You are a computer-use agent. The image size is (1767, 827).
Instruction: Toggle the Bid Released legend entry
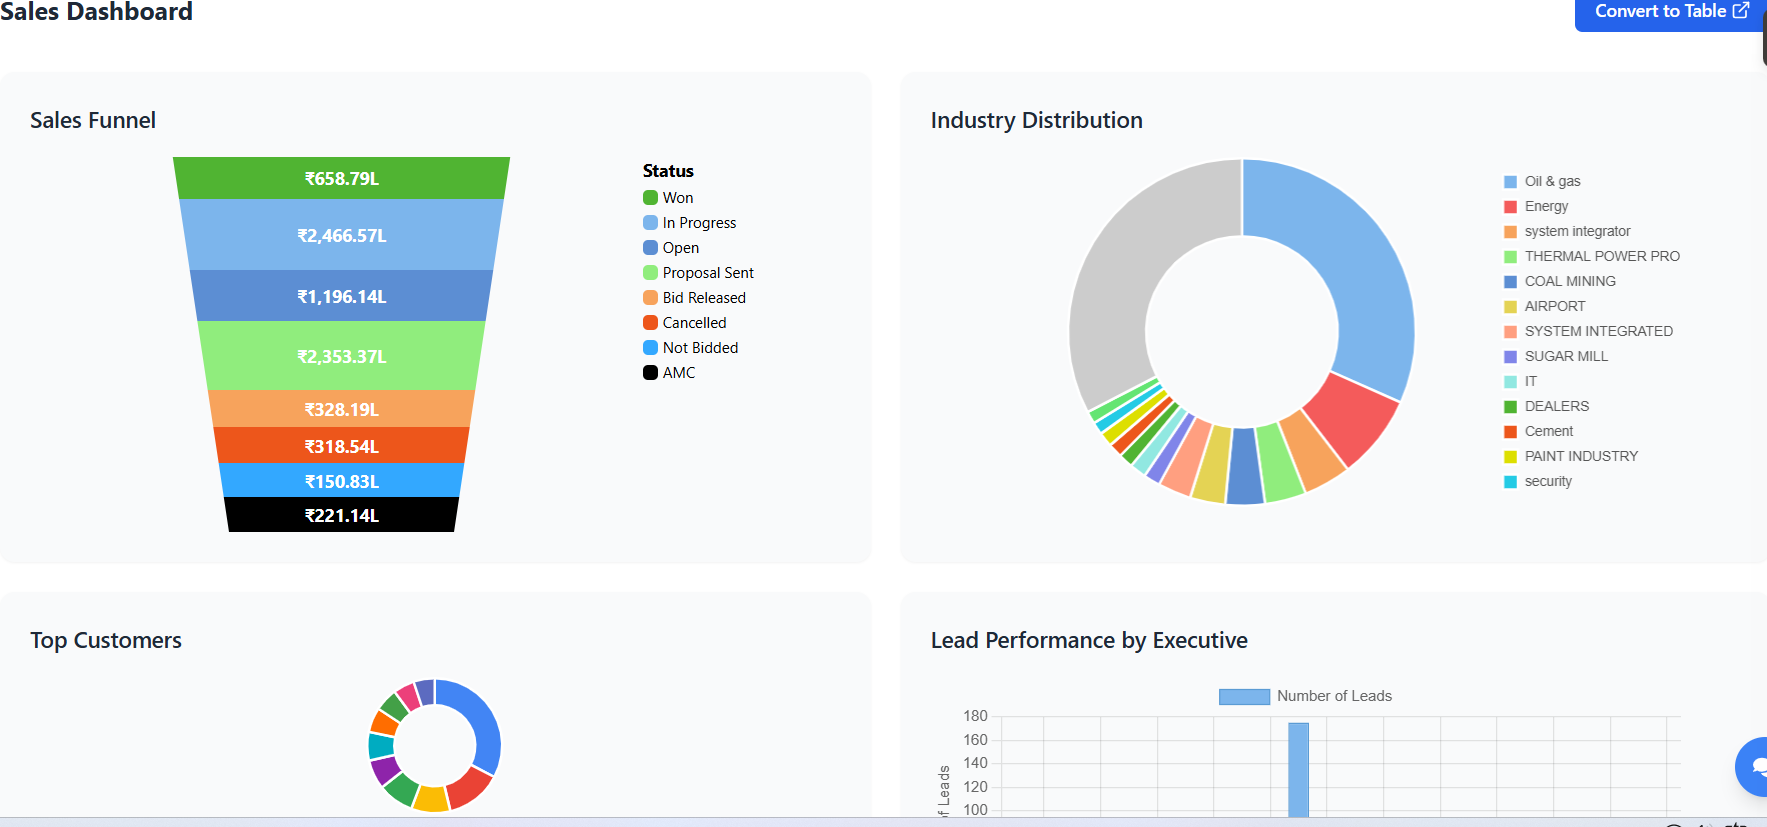694,298
